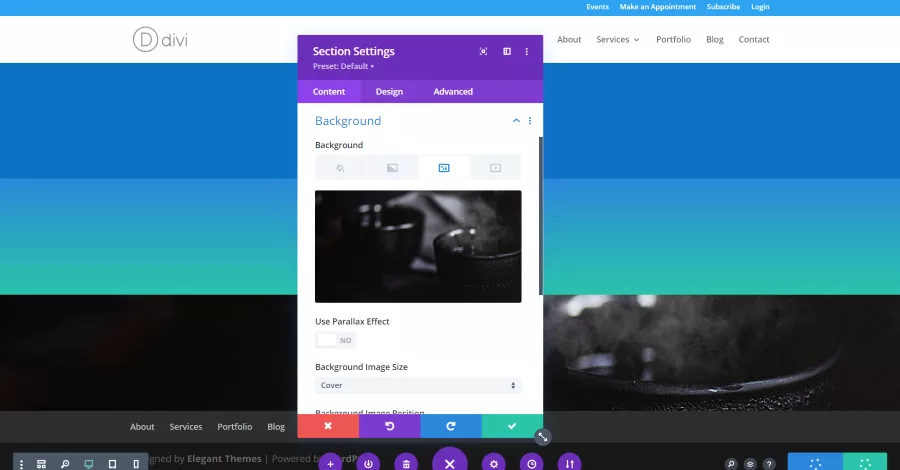Open the Background group options menu
This screenshot has width=900, height=470.
[530, 121]
